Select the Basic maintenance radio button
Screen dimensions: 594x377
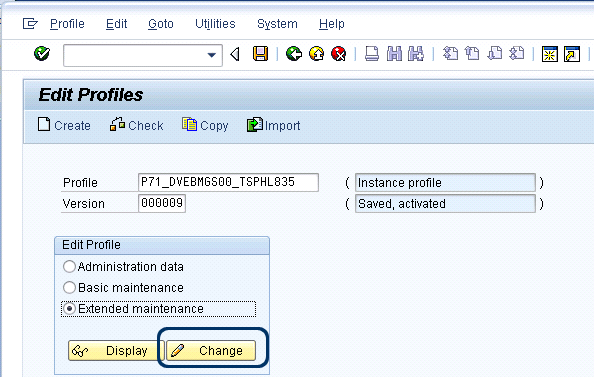[x=69, y=287]
